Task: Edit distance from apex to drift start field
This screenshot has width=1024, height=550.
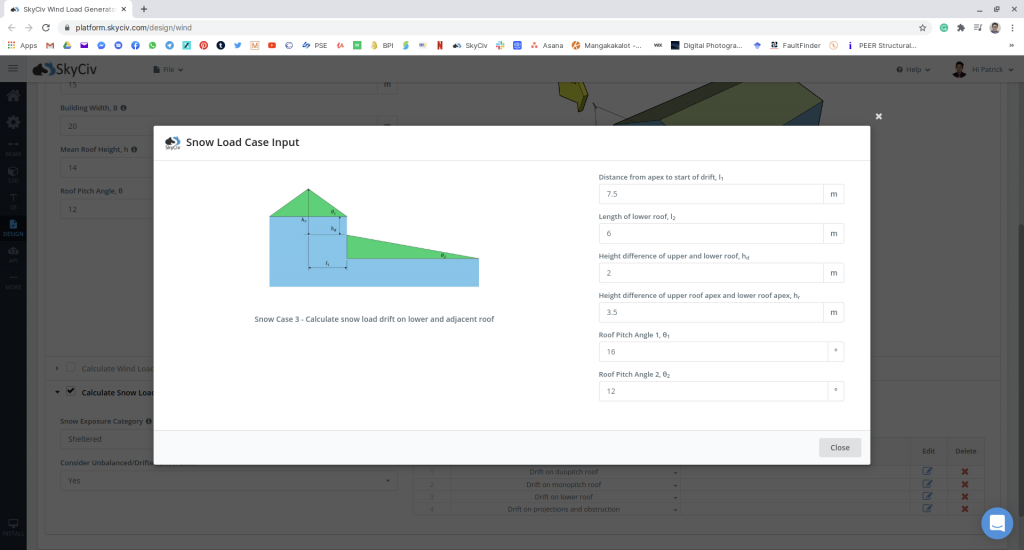Action: (711, 194)
